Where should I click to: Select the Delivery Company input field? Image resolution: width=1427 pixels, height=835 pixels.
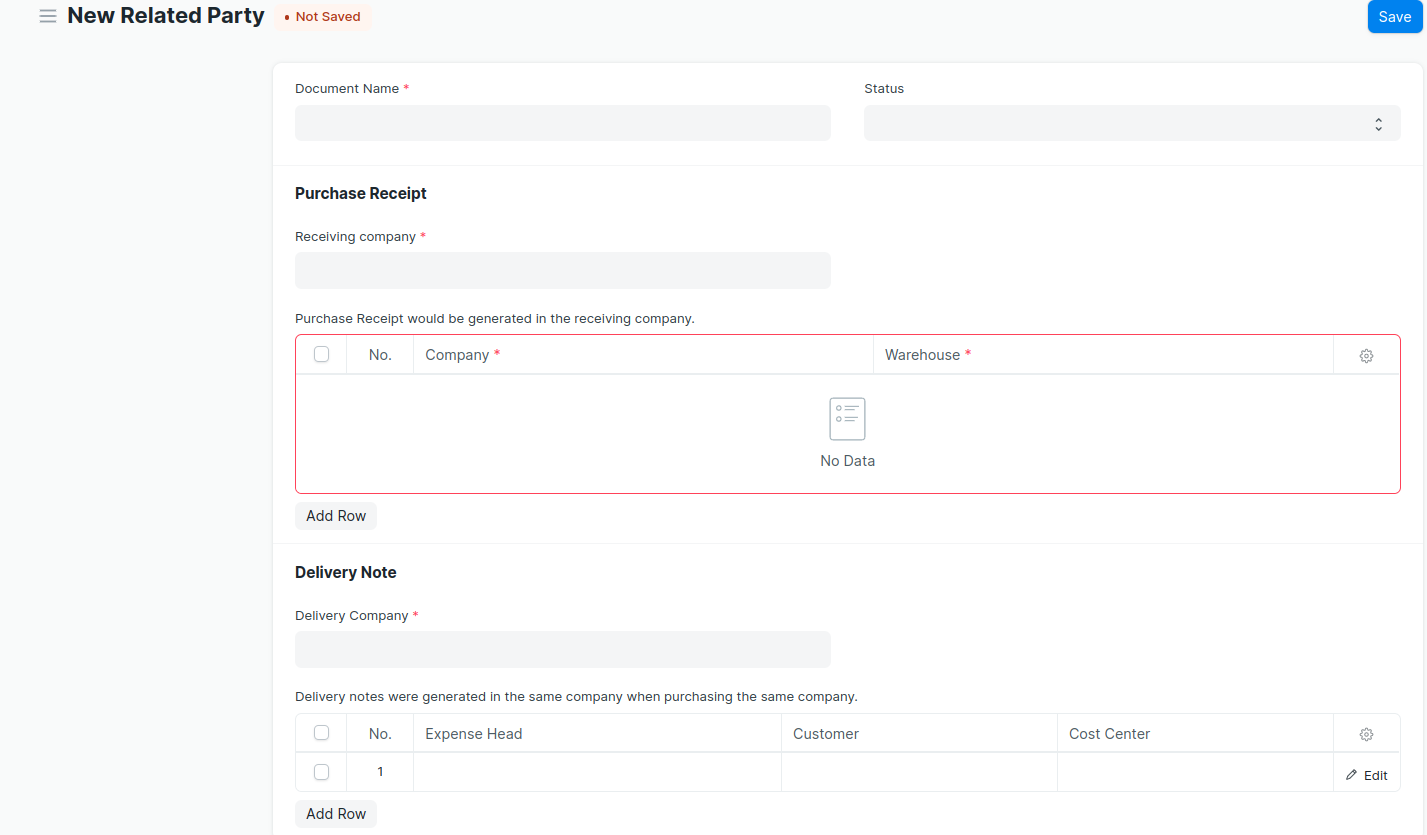click(x=562, y=649)
